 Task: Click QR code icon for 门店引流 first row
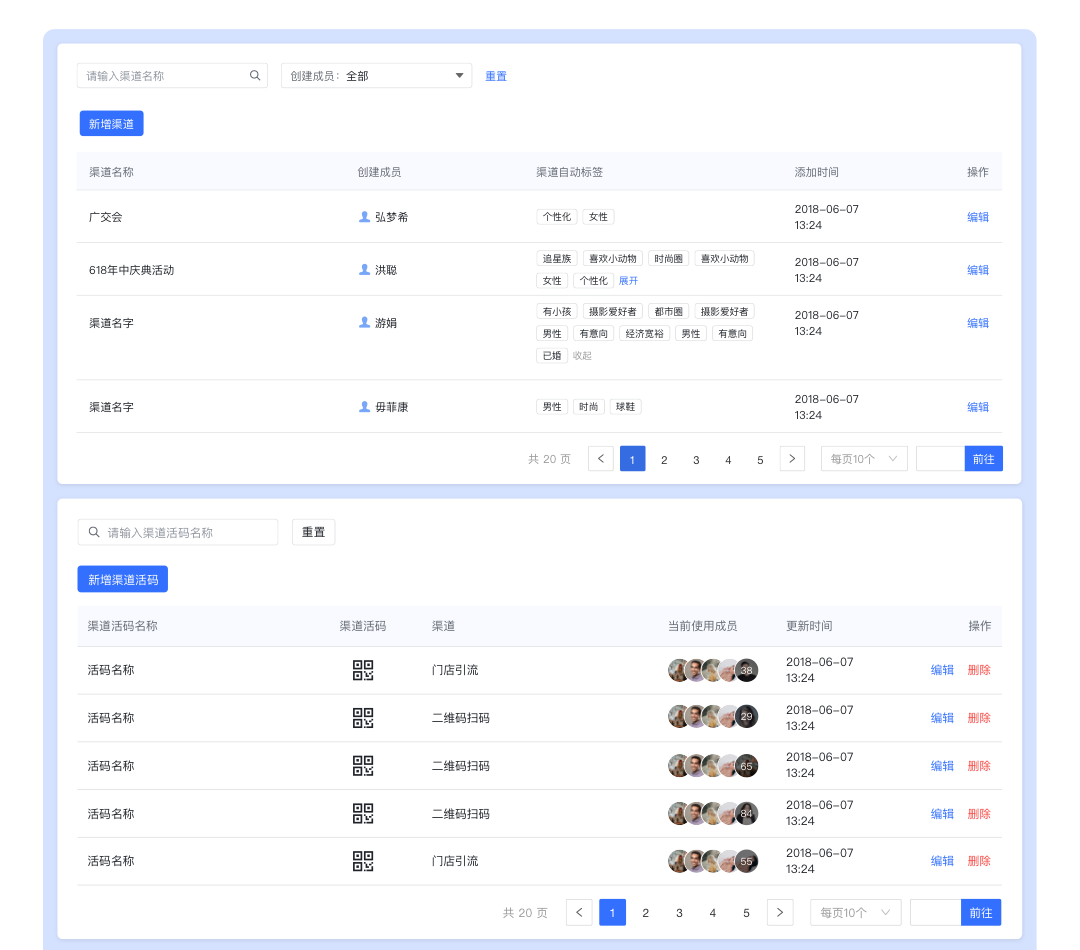[x=363, y=670]
